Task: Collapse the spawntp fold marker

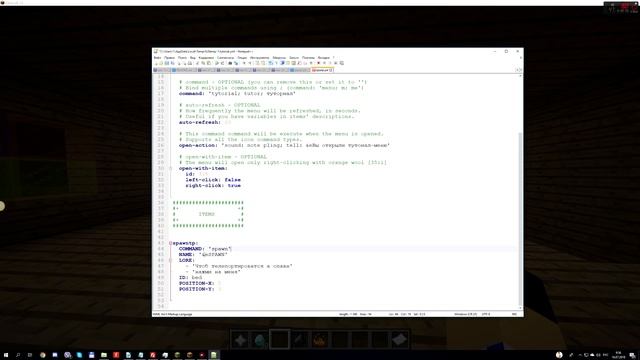Action: click(x=171, y=243)
